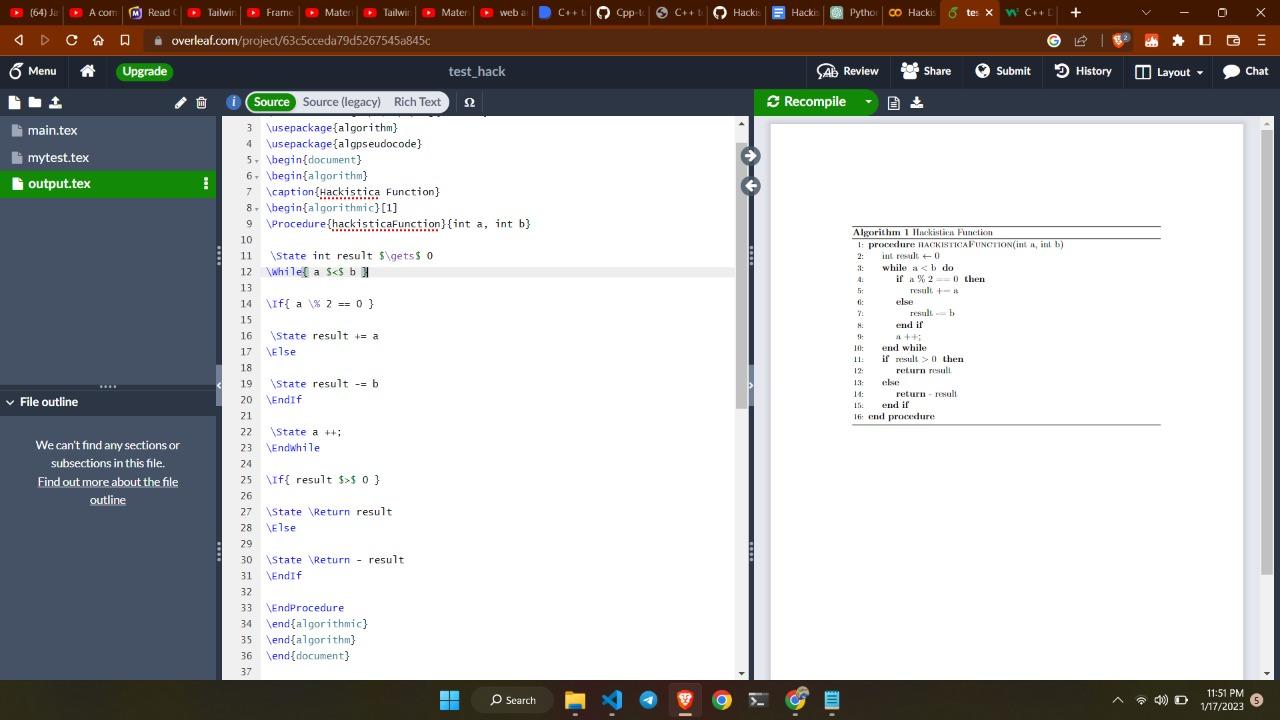Screen dimensions: 1280x720
Task: Fold the algorithmic environment at line 8
Action: [x=256, y=208]
